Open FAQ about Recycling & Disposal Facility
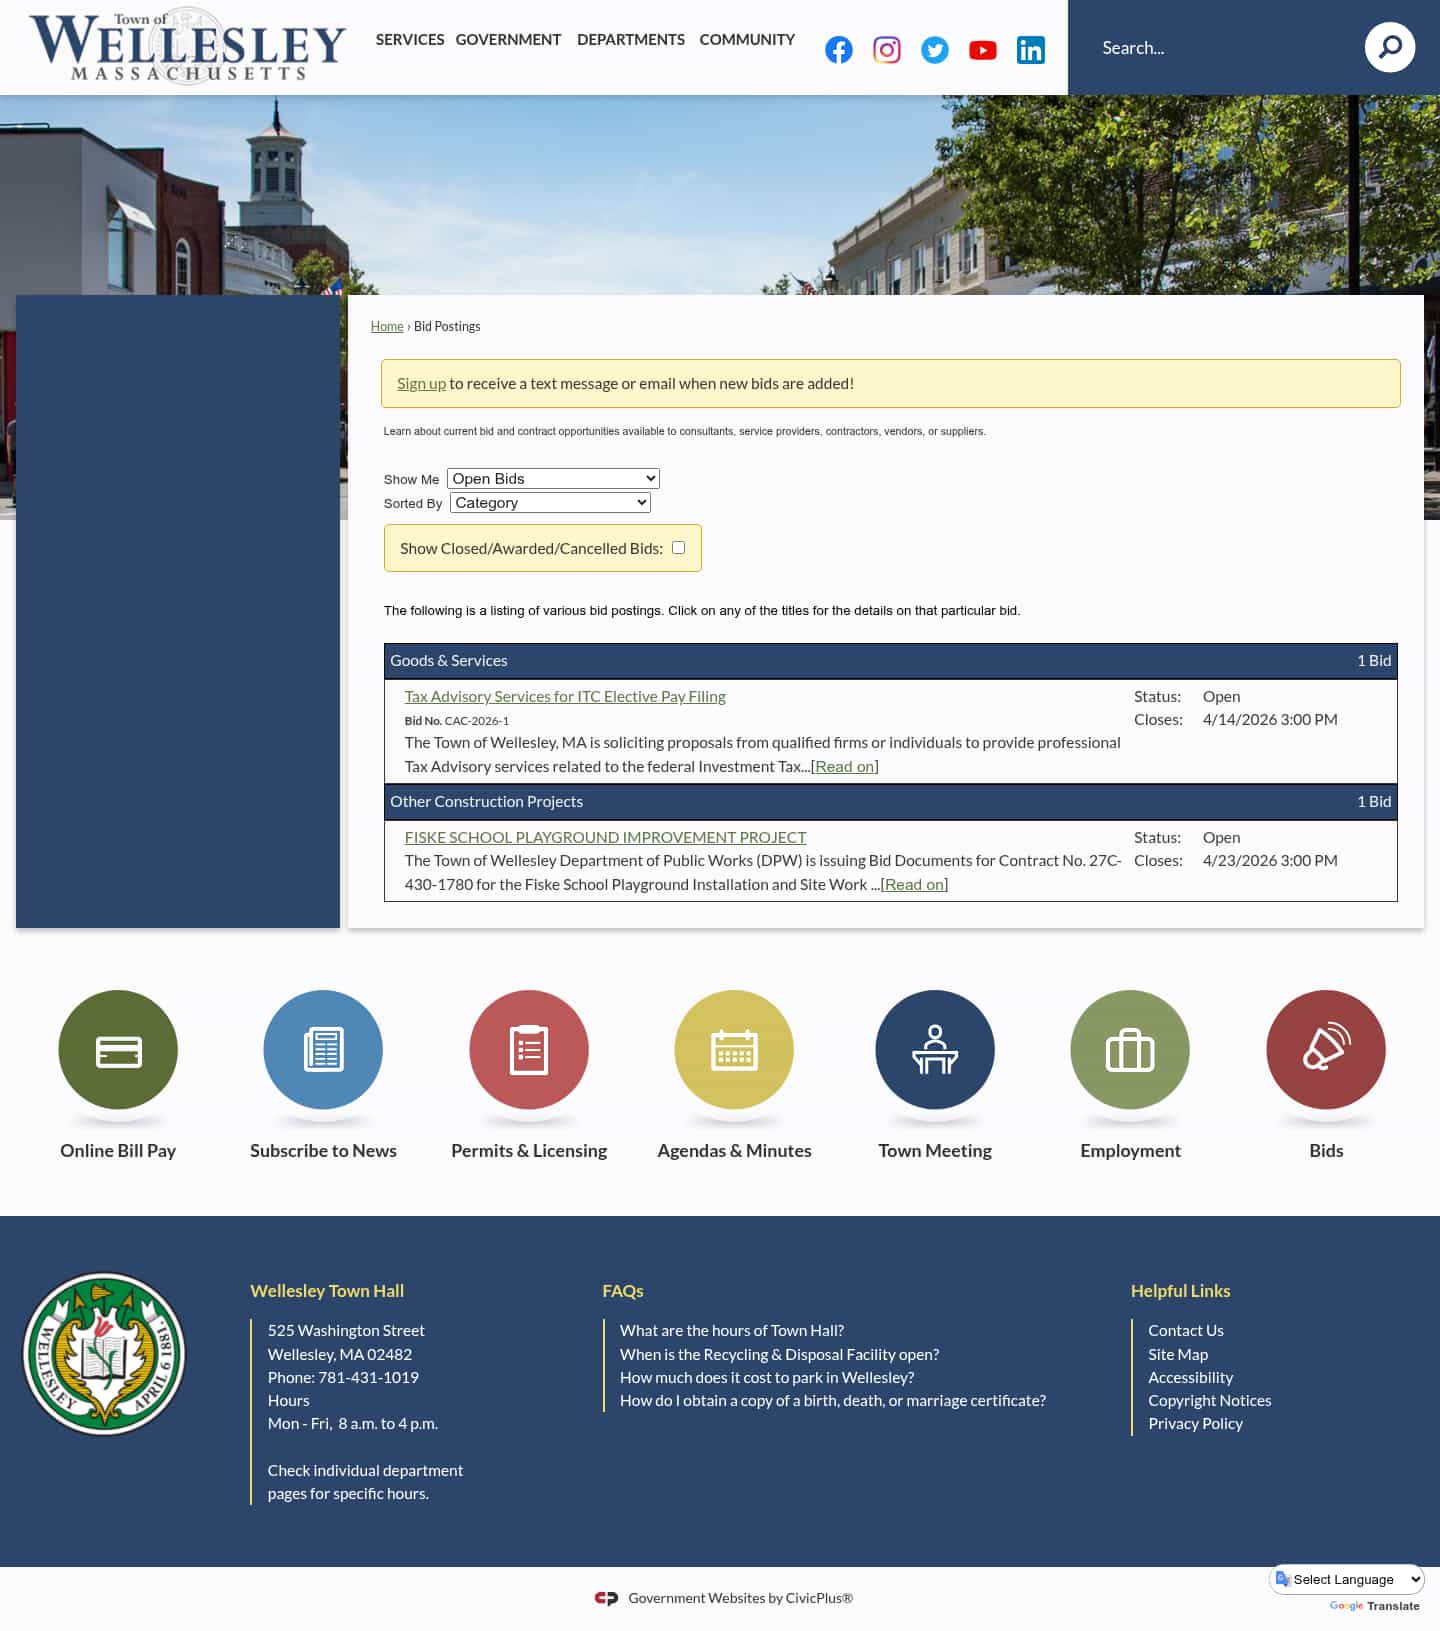This screenshot has height=1631, width=1440. [x=779, y=1354]
